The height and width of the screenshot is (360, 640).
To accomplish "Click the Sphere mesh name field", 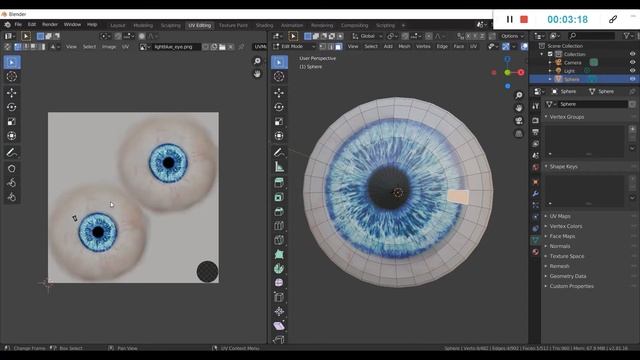I will tap(593, 104).
